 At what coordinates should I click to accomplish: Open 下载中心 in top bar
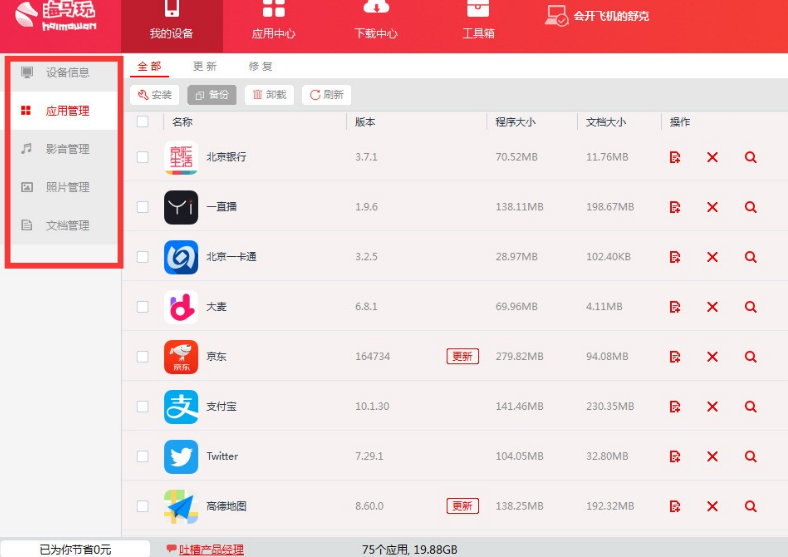375,22
